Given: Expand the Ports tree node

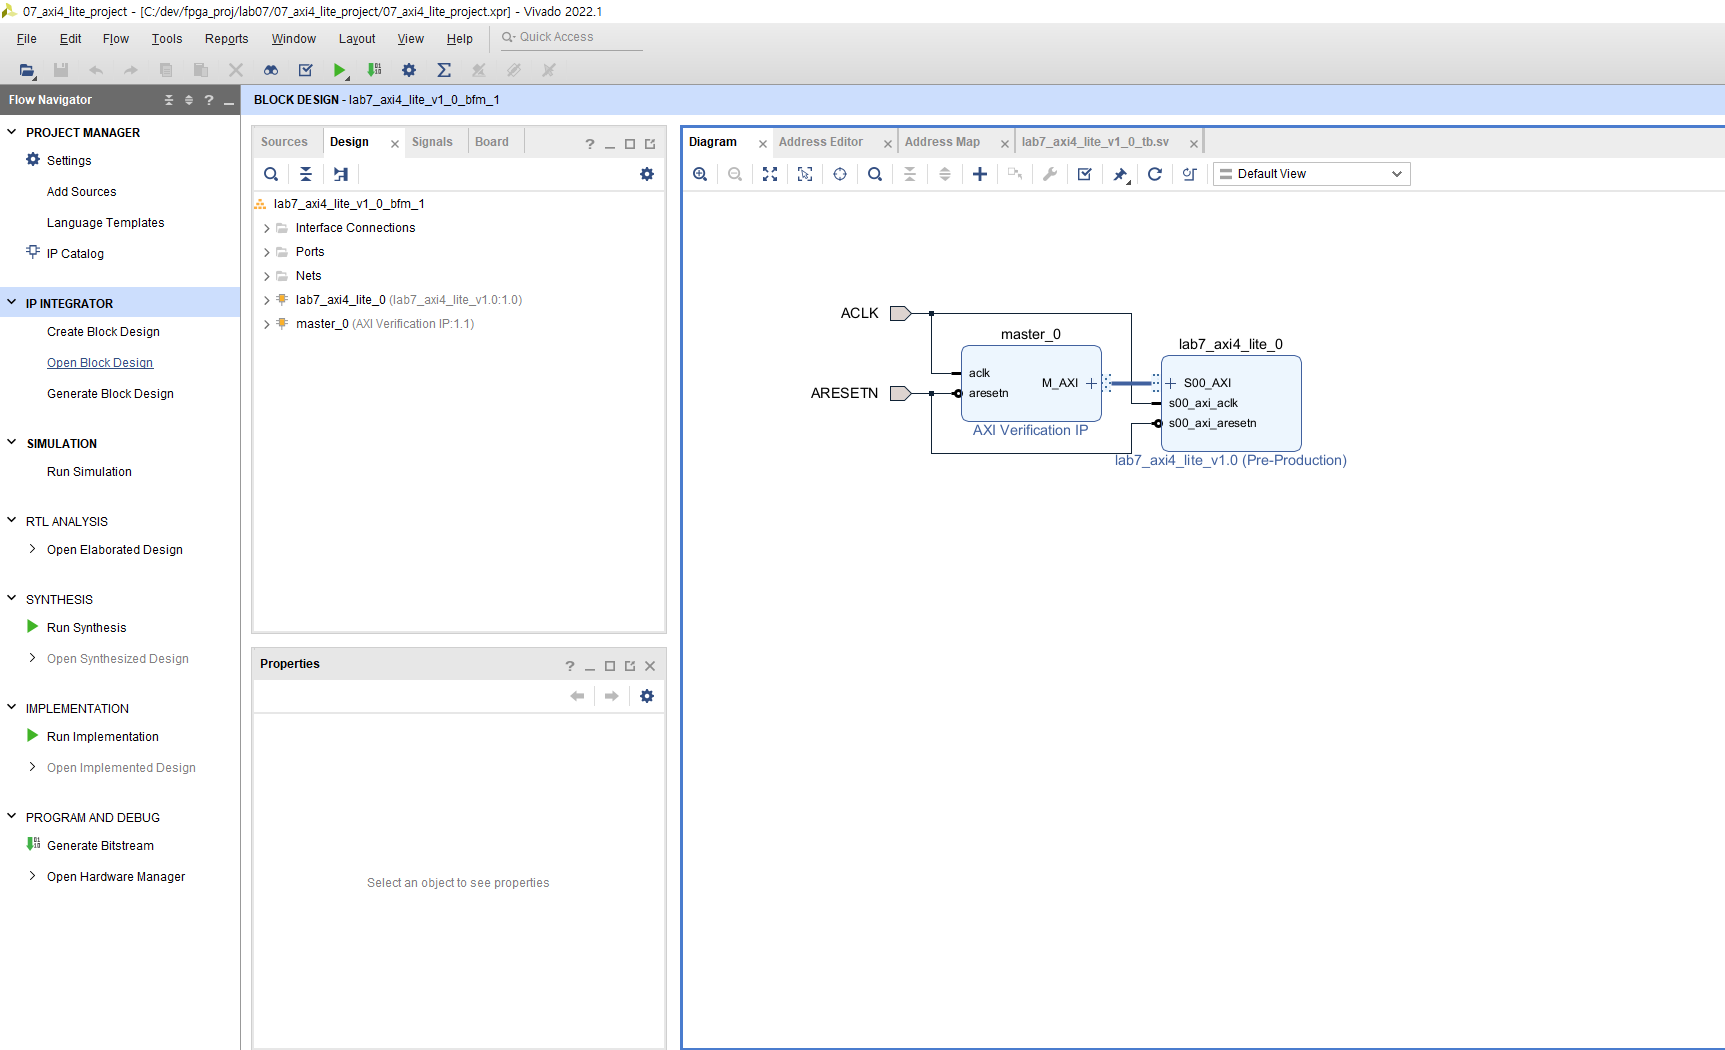Looking at the screenshot, I should click(267, 252).
